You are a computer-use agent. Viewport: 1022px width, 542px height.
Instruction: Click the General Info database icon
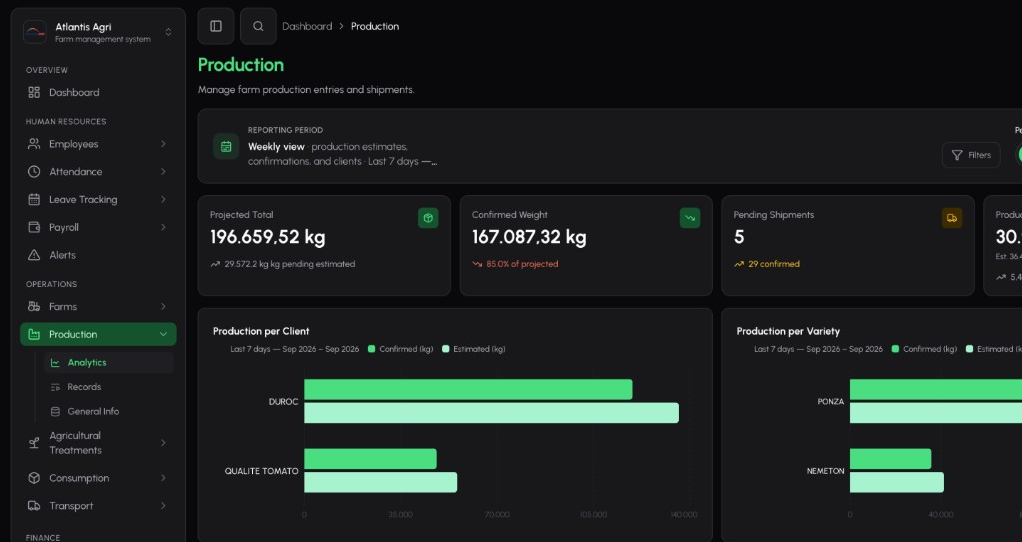tap(55, 412)
